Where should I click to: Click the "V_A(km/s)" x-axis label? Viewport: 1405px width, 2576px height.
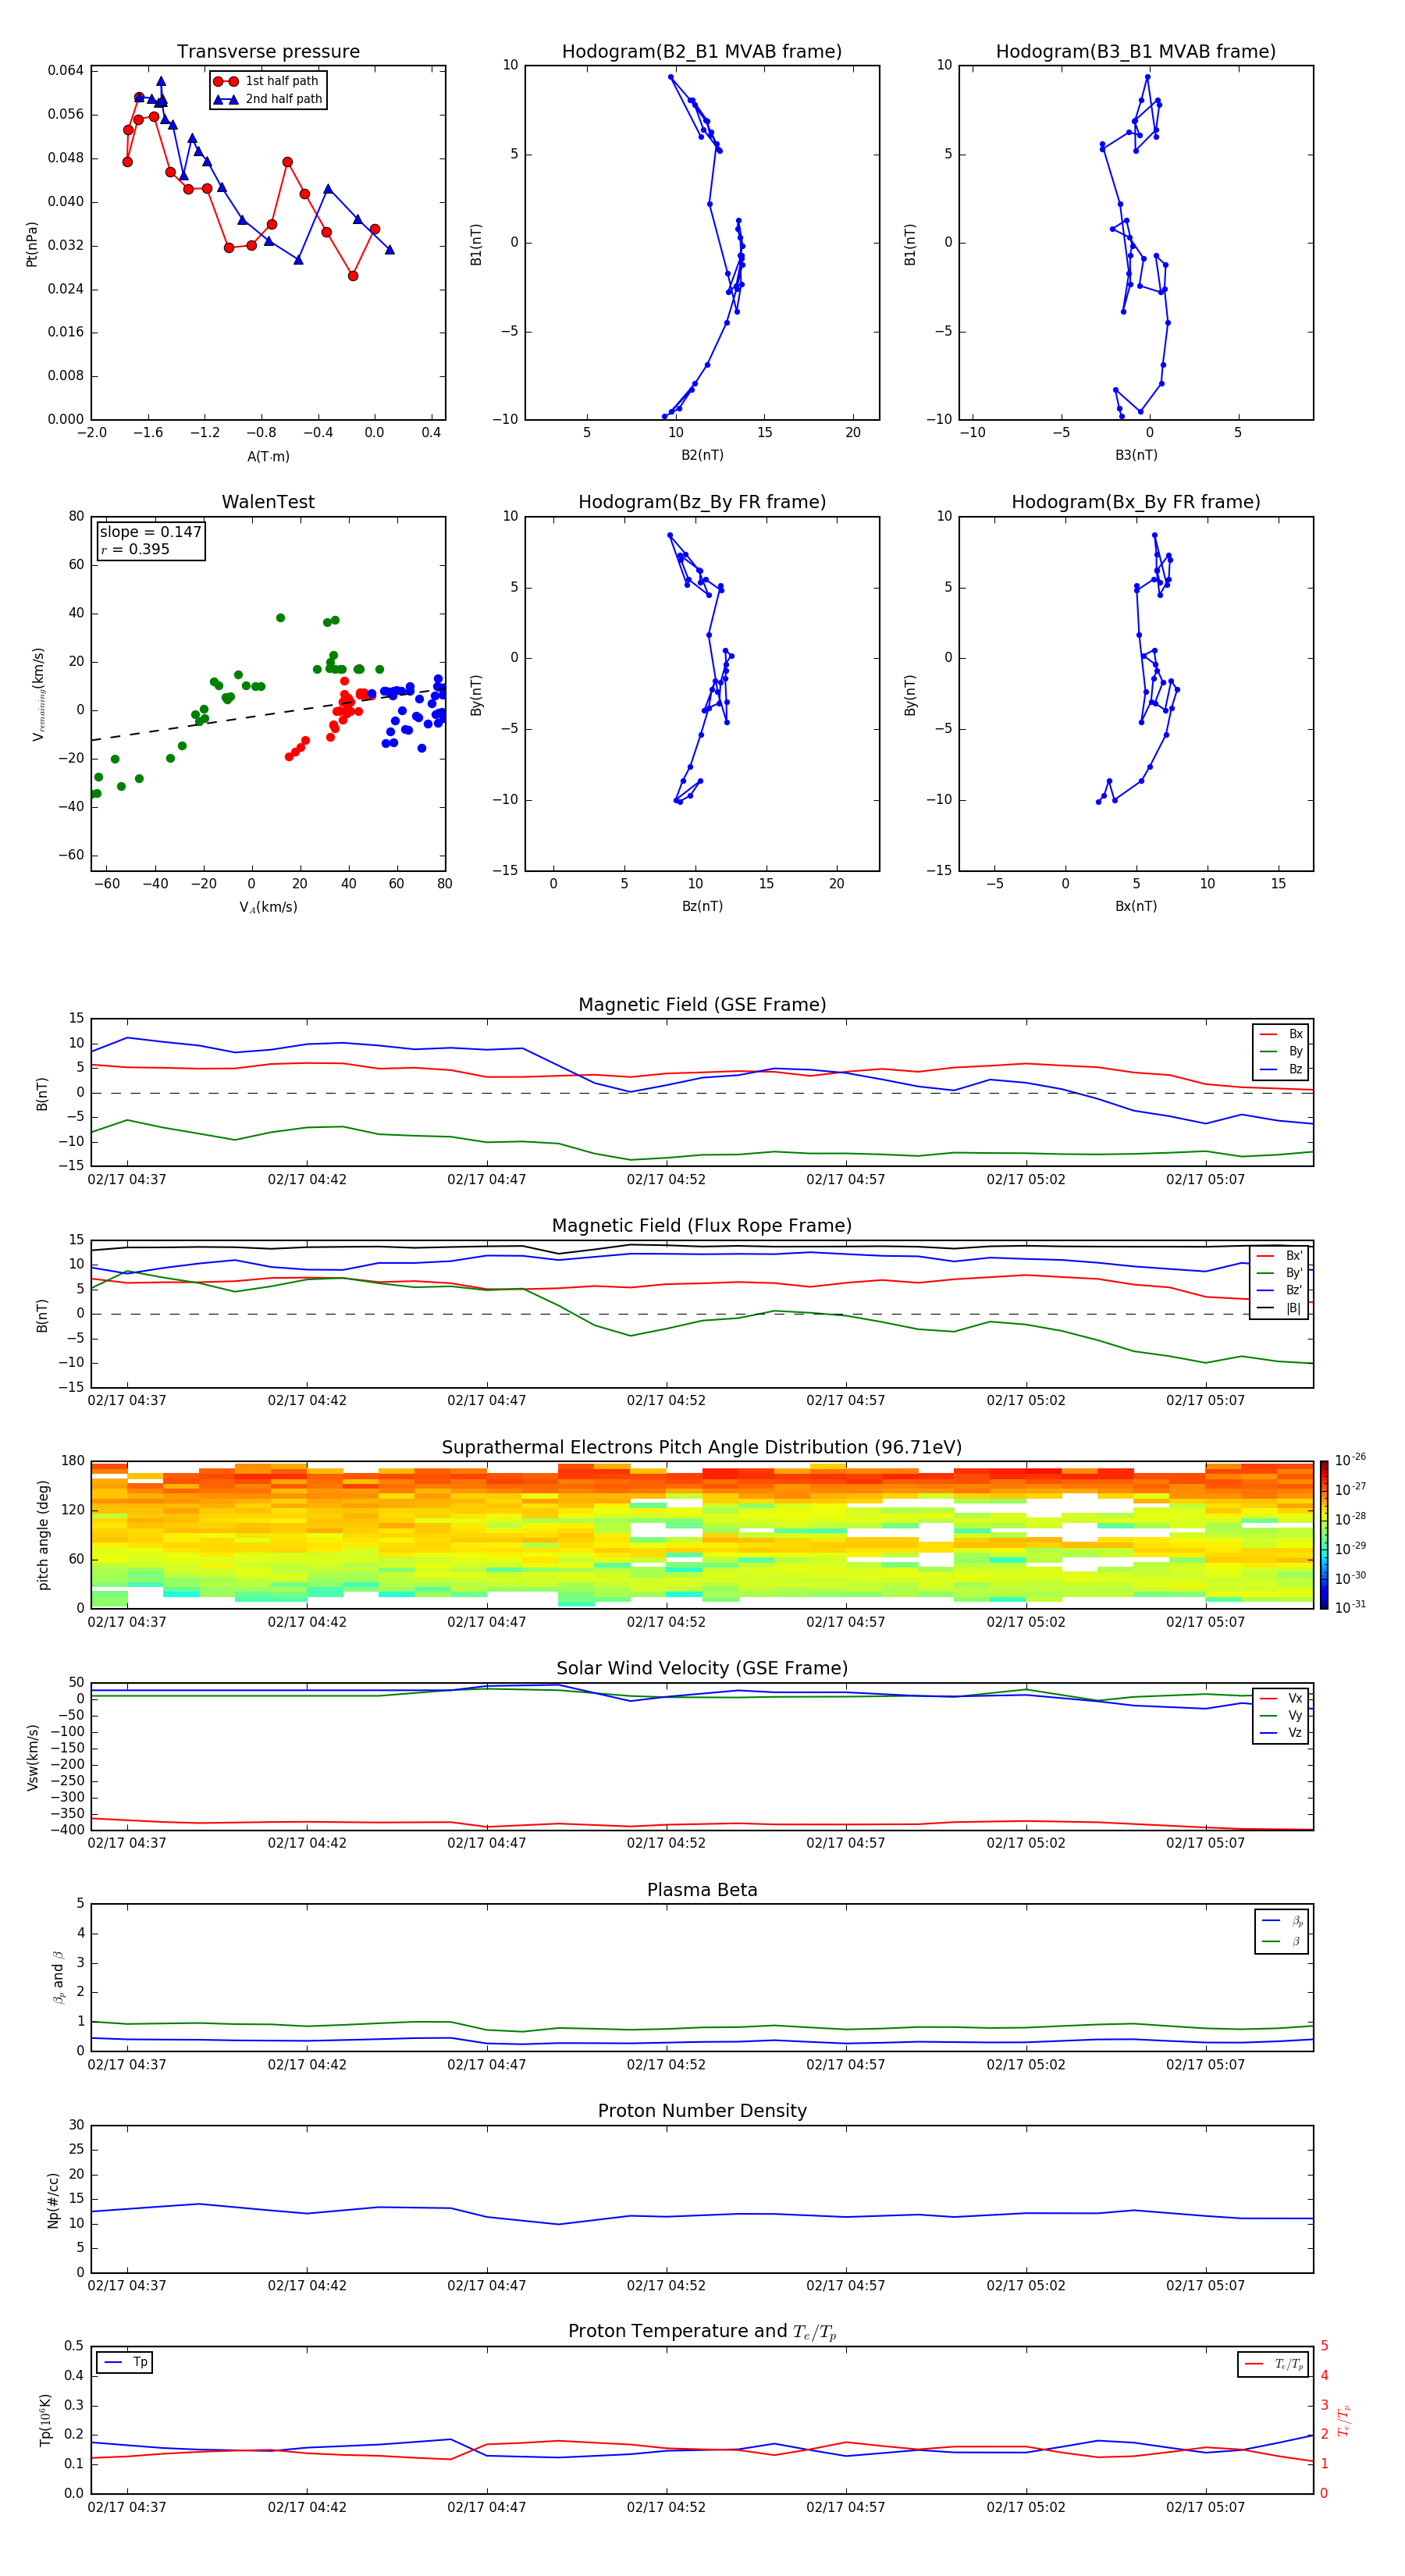[x=268, y=907]
